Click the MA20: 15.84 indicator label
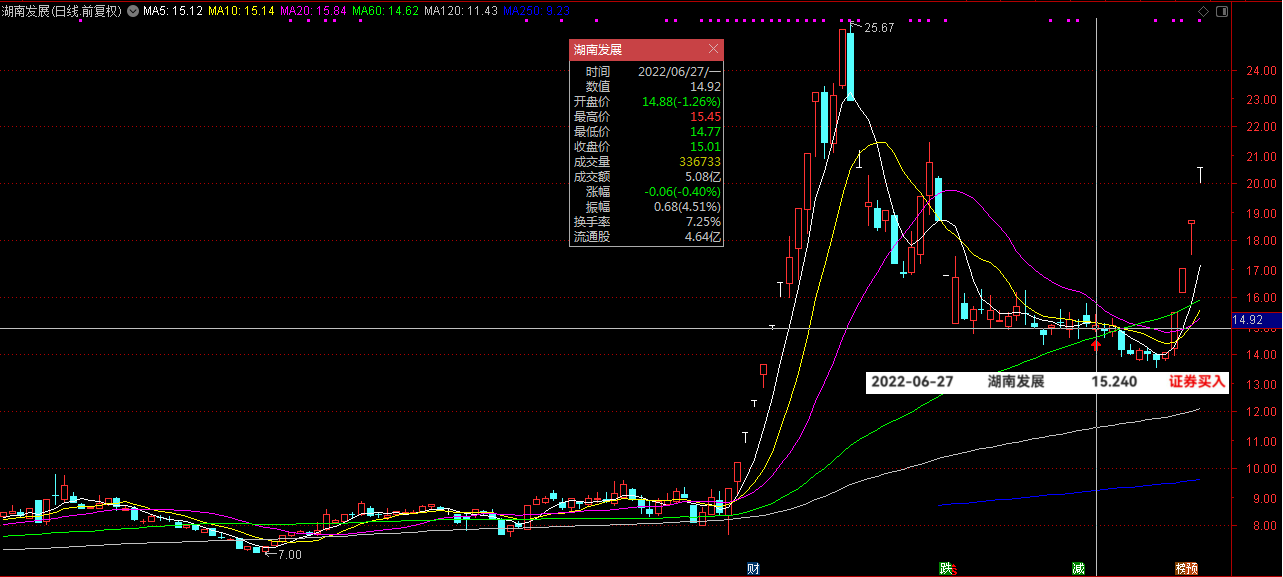1283x577 pixels. tap(314, 11)
